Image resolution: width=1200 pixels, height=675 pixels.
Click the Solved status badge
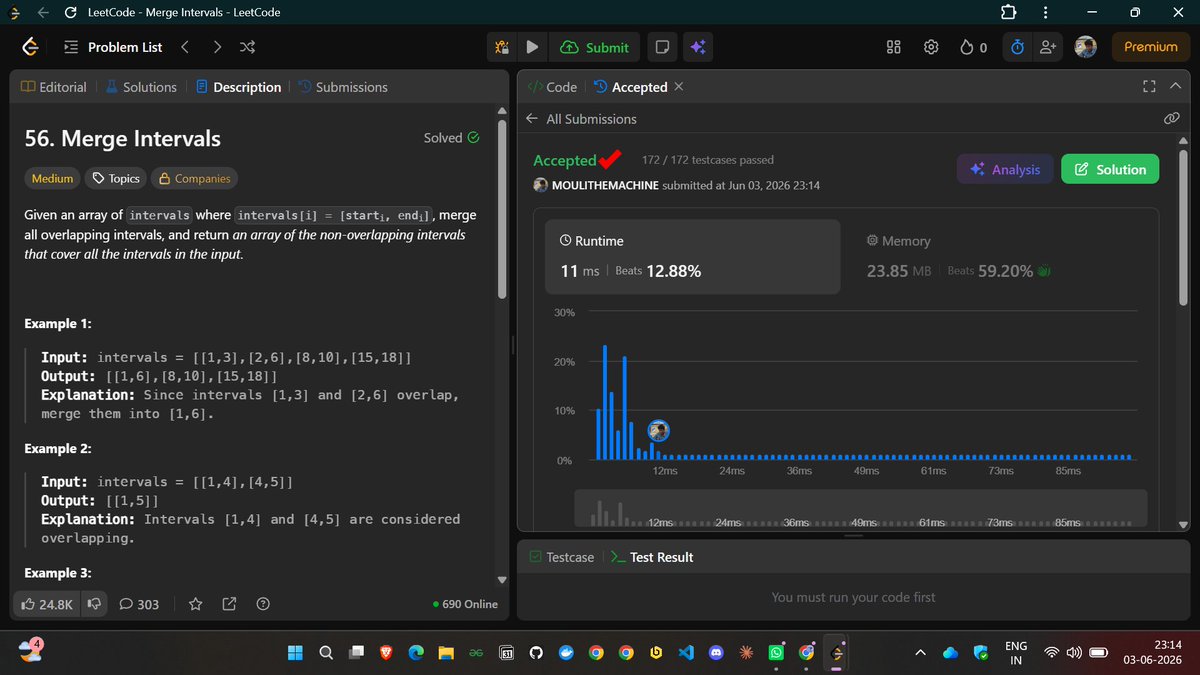coord(451,138)
